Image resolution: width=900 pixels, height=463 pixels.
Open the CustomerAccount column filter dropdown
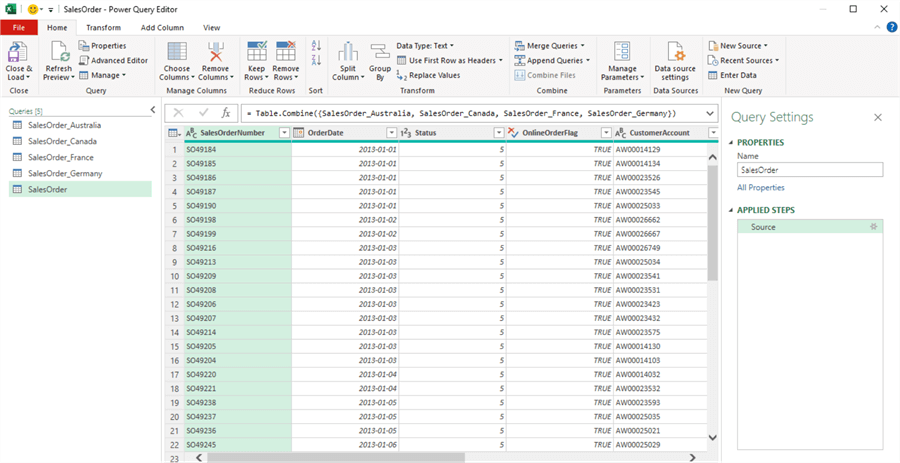pos(713,133)
